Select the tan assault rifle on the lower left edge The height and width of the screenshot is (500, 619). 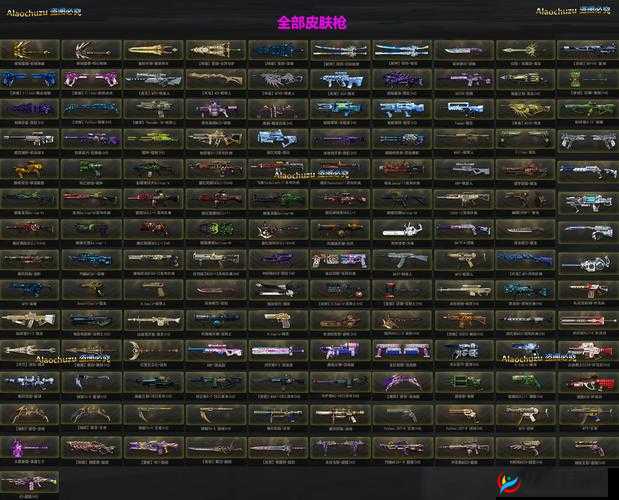30,320
